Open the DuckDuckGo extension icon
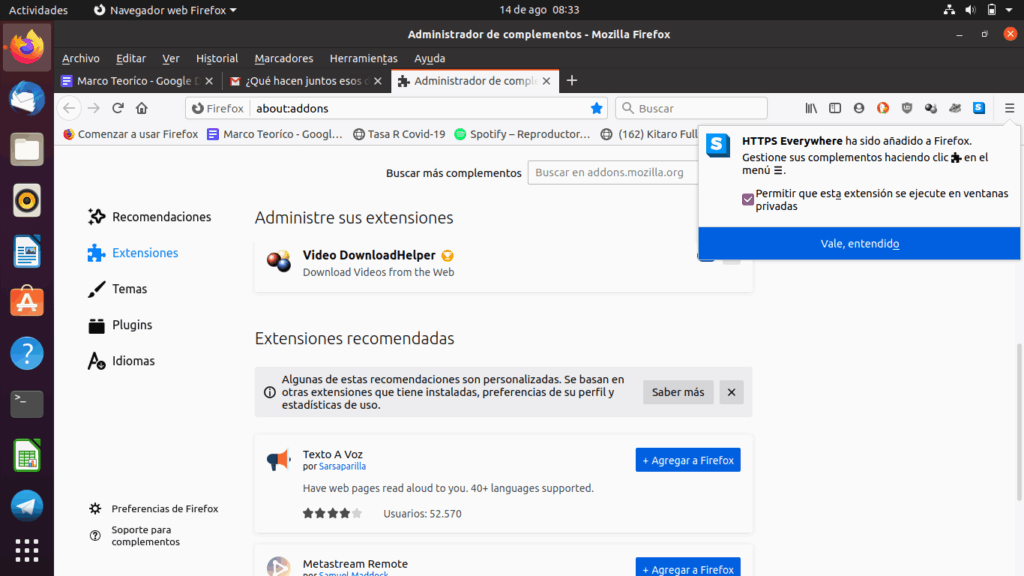Screen dimensions: 1024x576 pyautogui.click(x=883, y=108)
